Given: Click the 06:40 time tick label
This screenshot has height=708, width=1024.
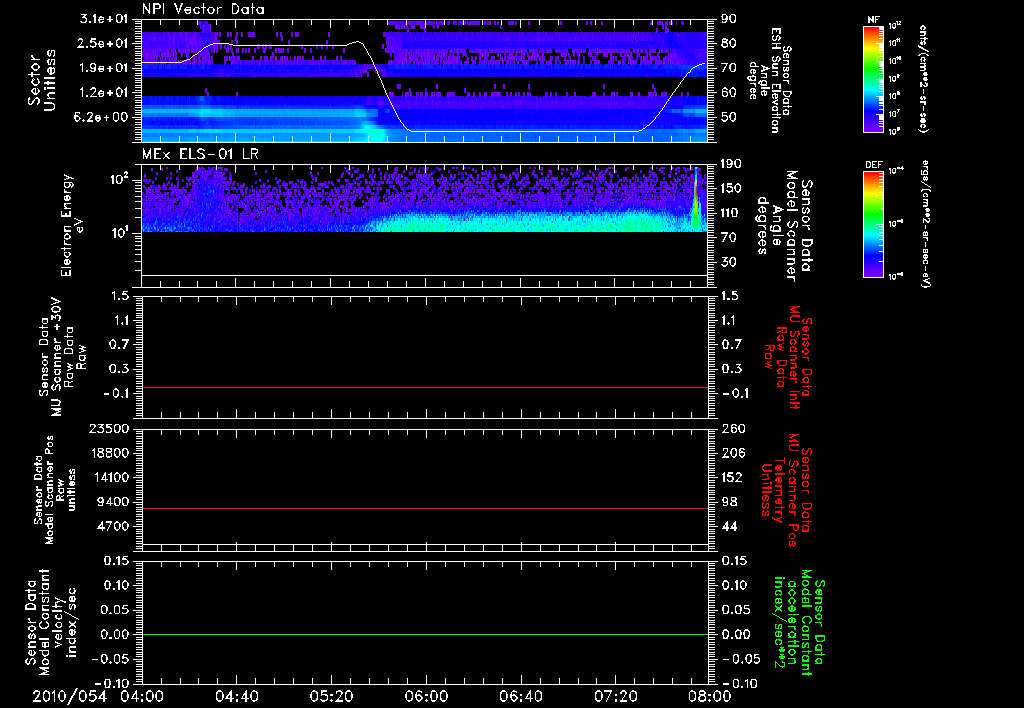Looking at the screenshot, I should 520,696.
